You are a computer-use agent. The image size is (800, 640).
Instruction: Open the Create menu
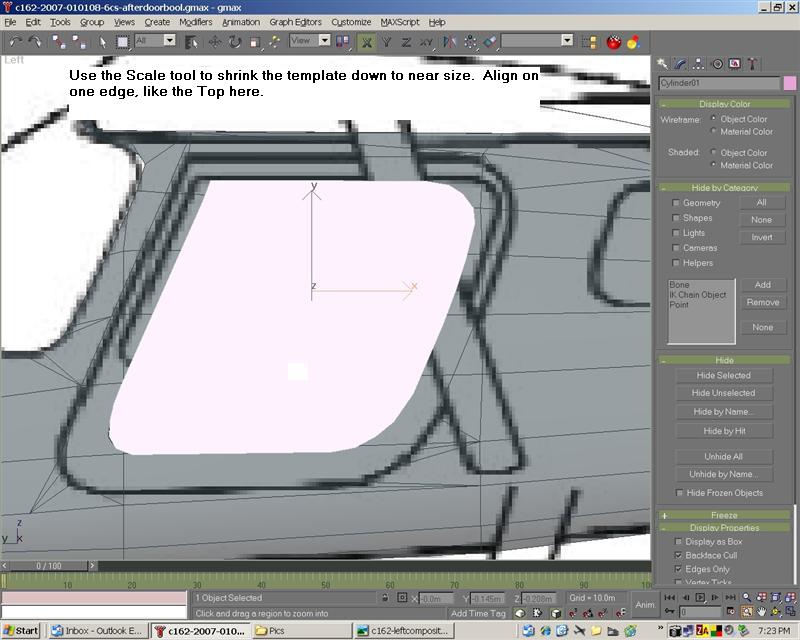click(x=157, y=22)
